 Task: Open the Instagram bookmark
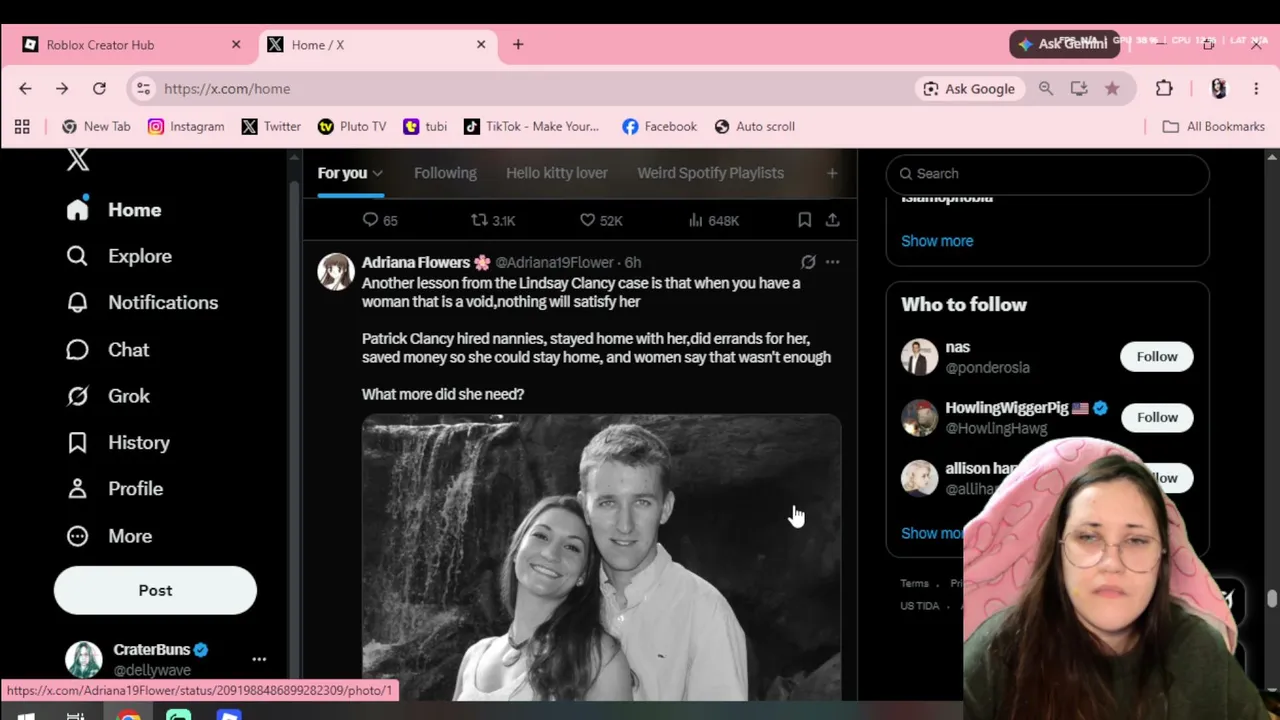(186, 127)
